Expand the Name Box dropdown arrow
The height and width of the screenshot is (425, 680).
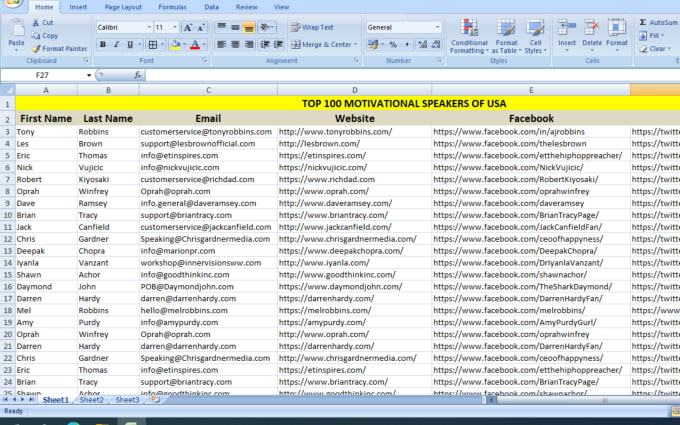(x=89, y=75)
